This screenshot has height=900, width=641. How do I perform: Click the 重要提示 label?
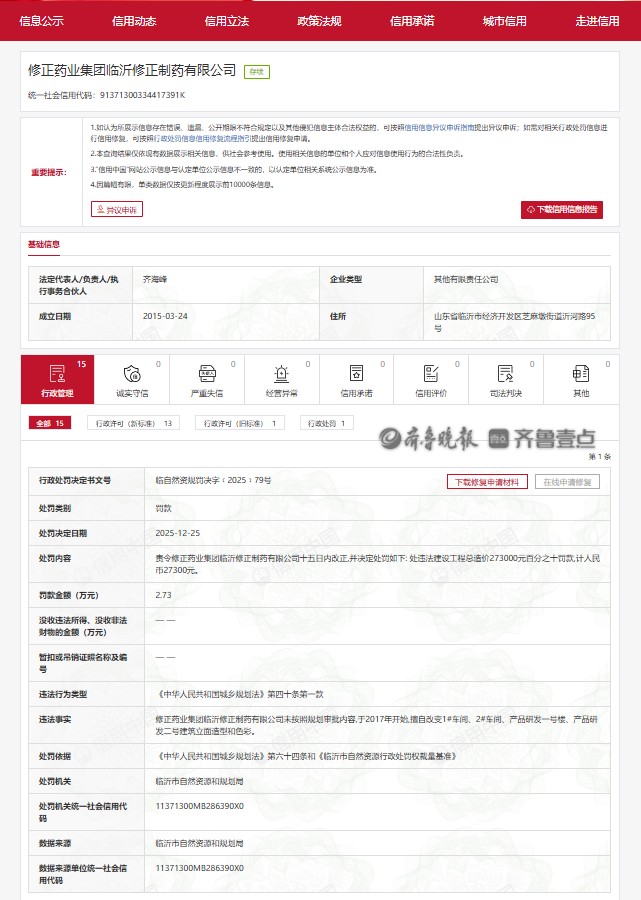click(49, 172)
